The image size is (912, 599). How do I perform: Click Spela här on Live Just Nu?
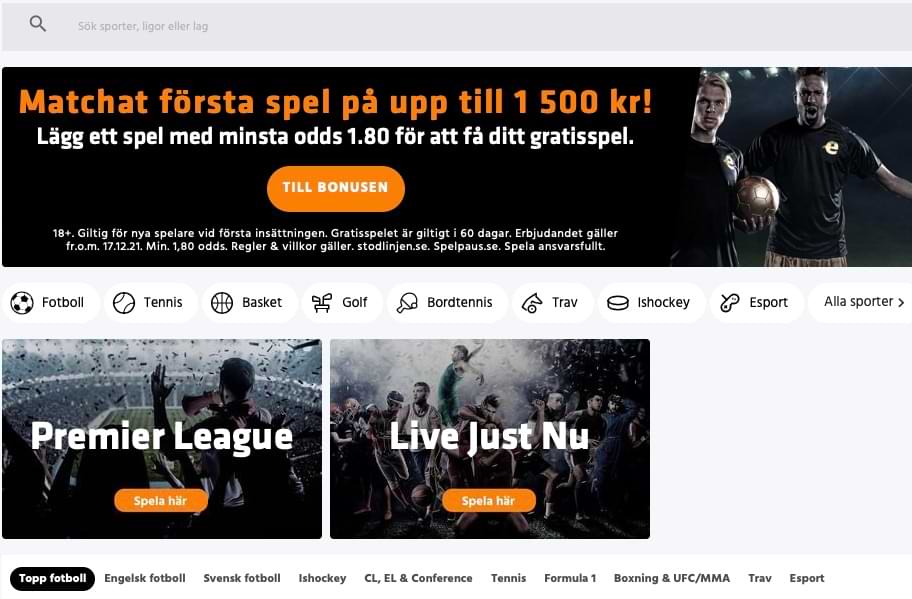point(489,500)
